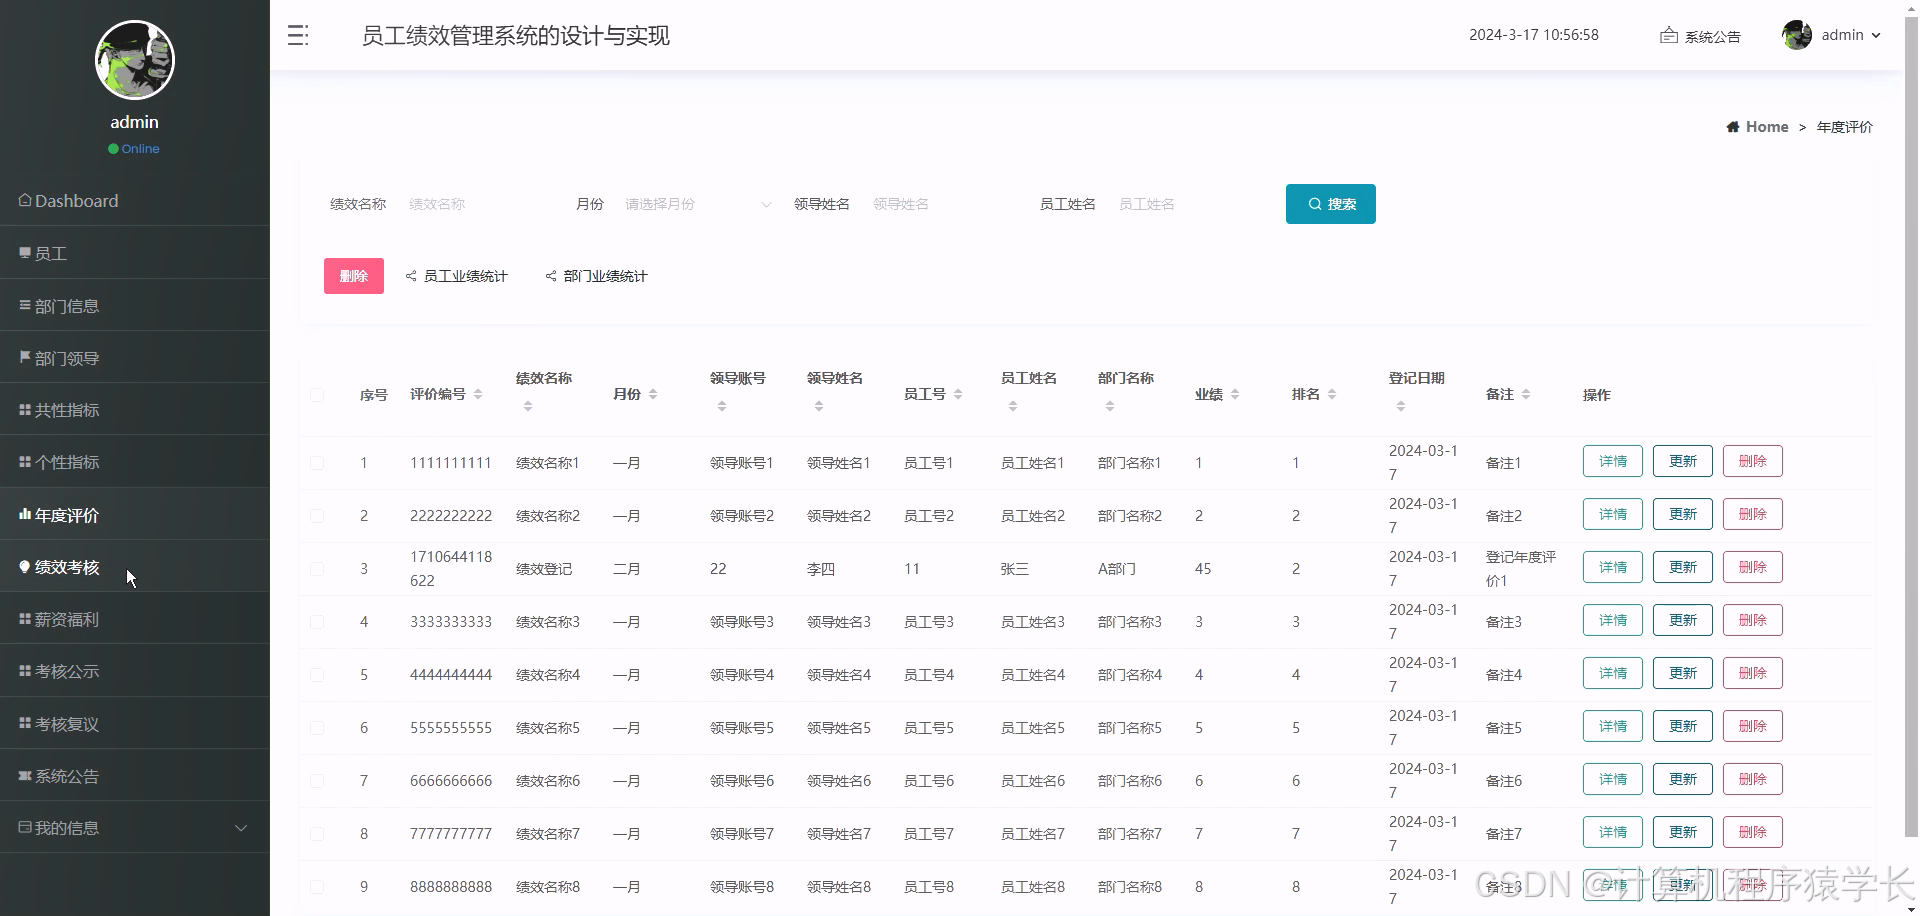Screen dimensions: 1920x916
Task: Check the row with 绩效名称1
Action: (x=317, y=463)
